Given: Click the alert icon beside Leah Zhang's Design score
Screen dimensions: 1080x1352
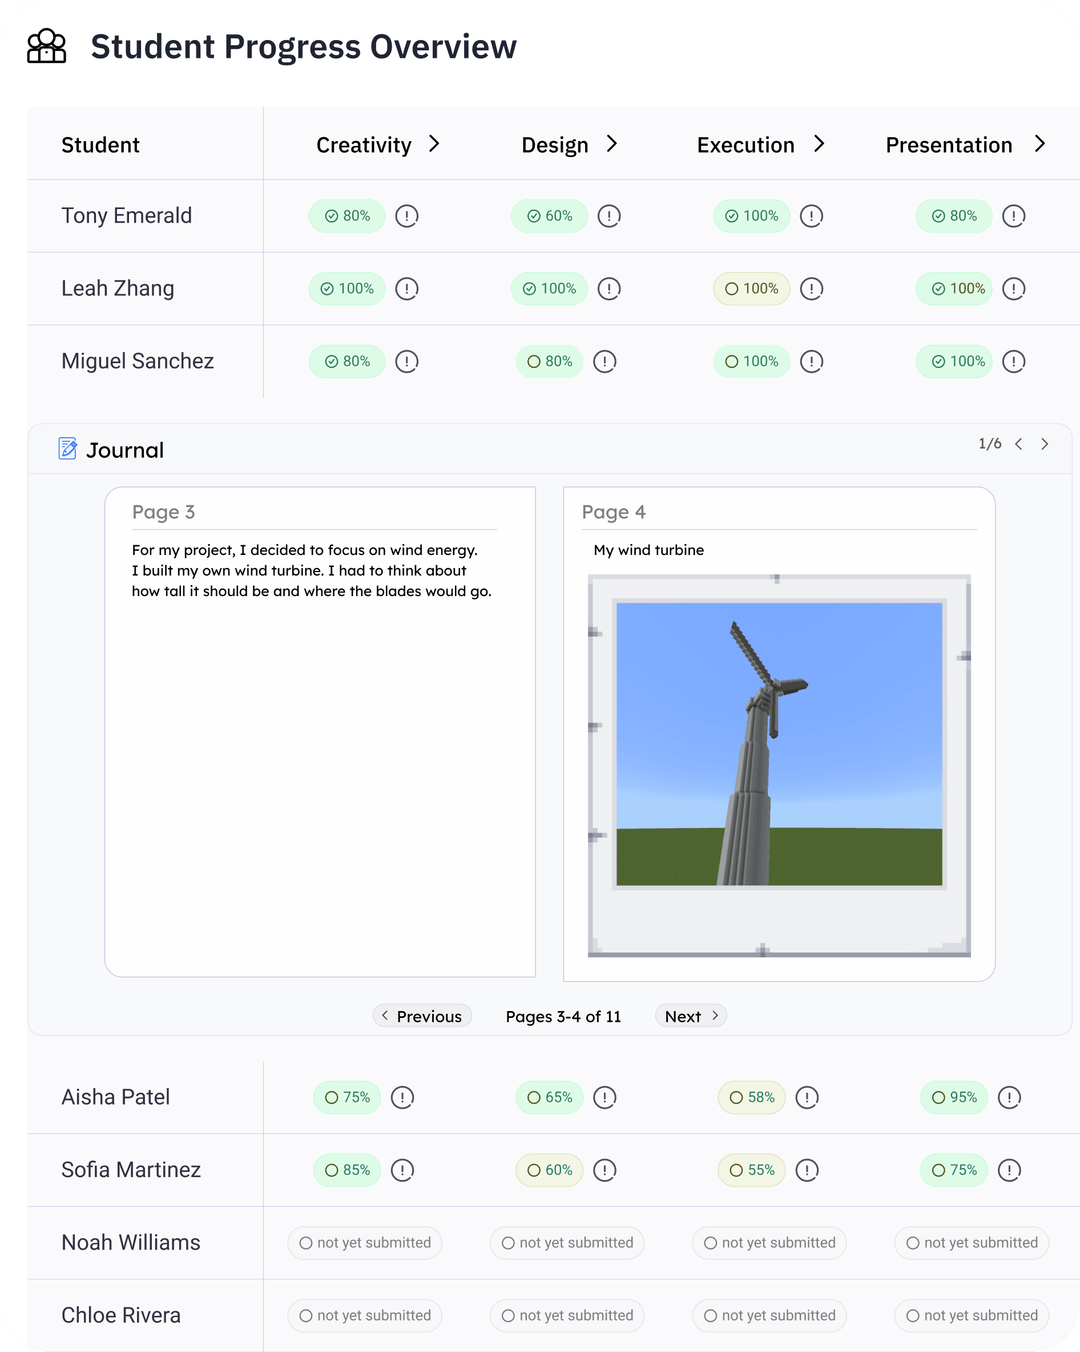Looking at the screenshot, I should 609,288.
